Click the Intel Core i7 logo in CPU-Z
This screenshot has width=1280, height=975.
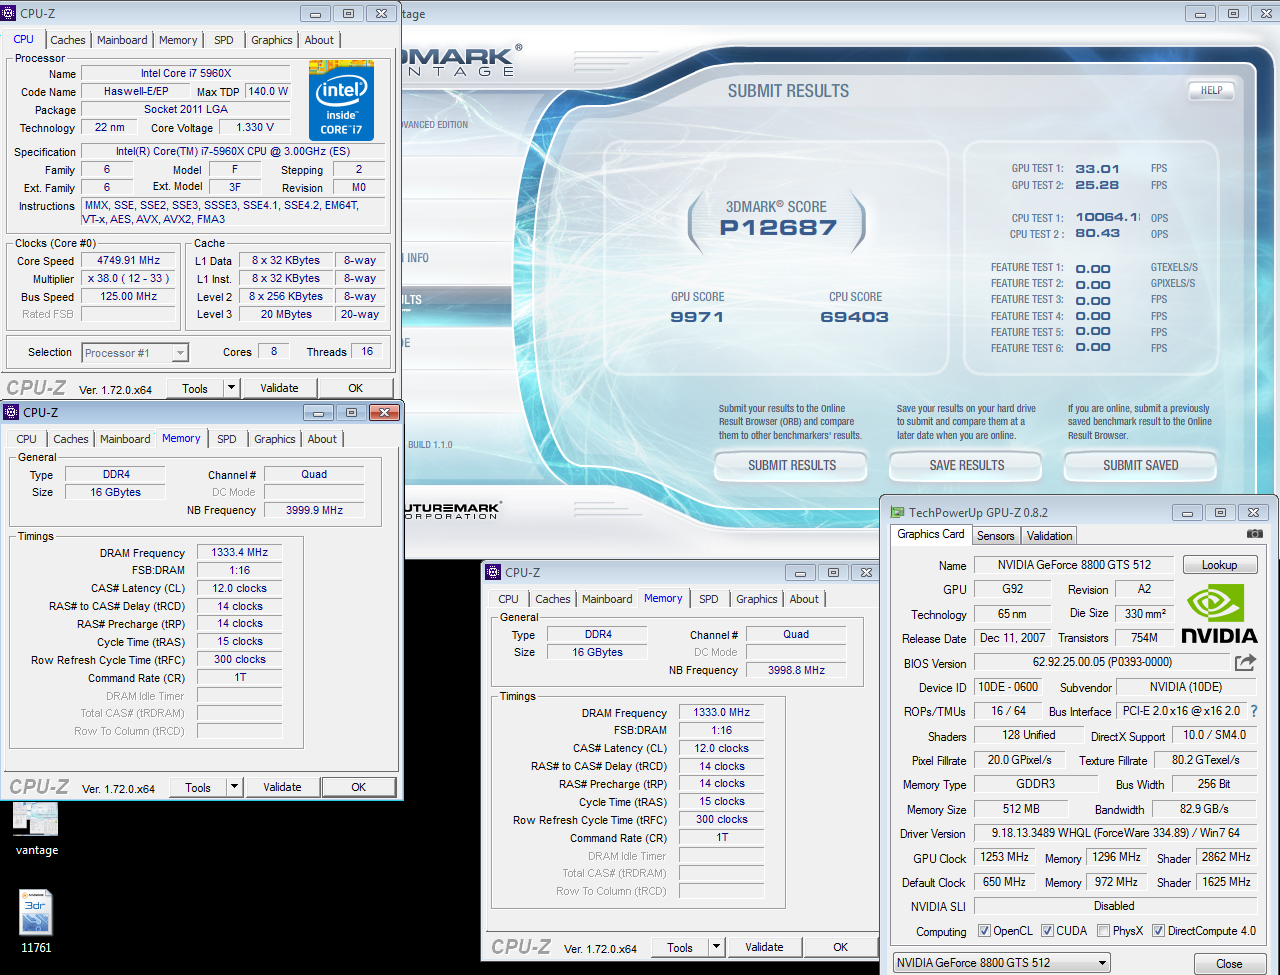coord(341,101)
